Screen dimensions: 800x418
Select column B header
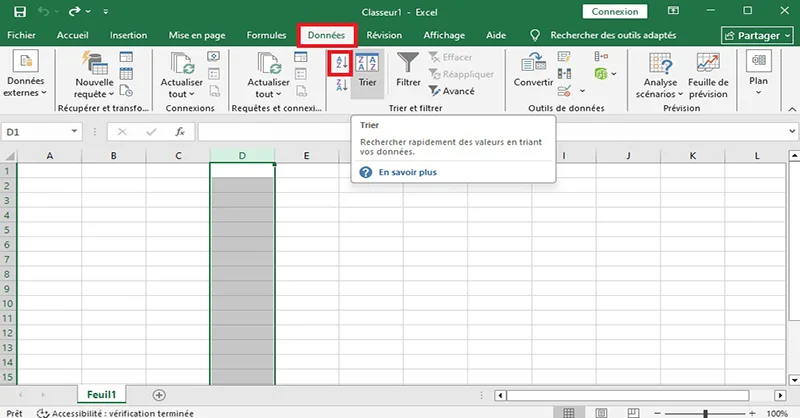click(114, 156)
